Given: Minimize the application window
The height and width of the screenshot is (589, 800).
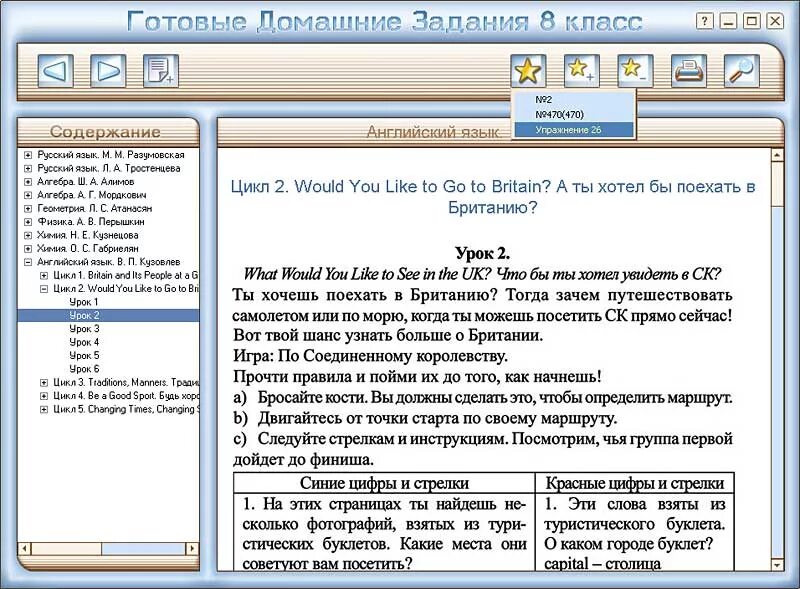Looking at the screenshot, I should point(728,21).
